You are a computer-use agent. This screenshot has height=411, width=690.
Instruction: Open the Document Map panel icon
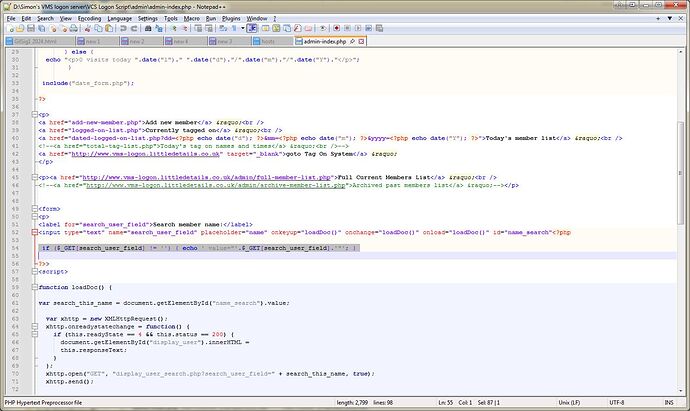(276, 28)
